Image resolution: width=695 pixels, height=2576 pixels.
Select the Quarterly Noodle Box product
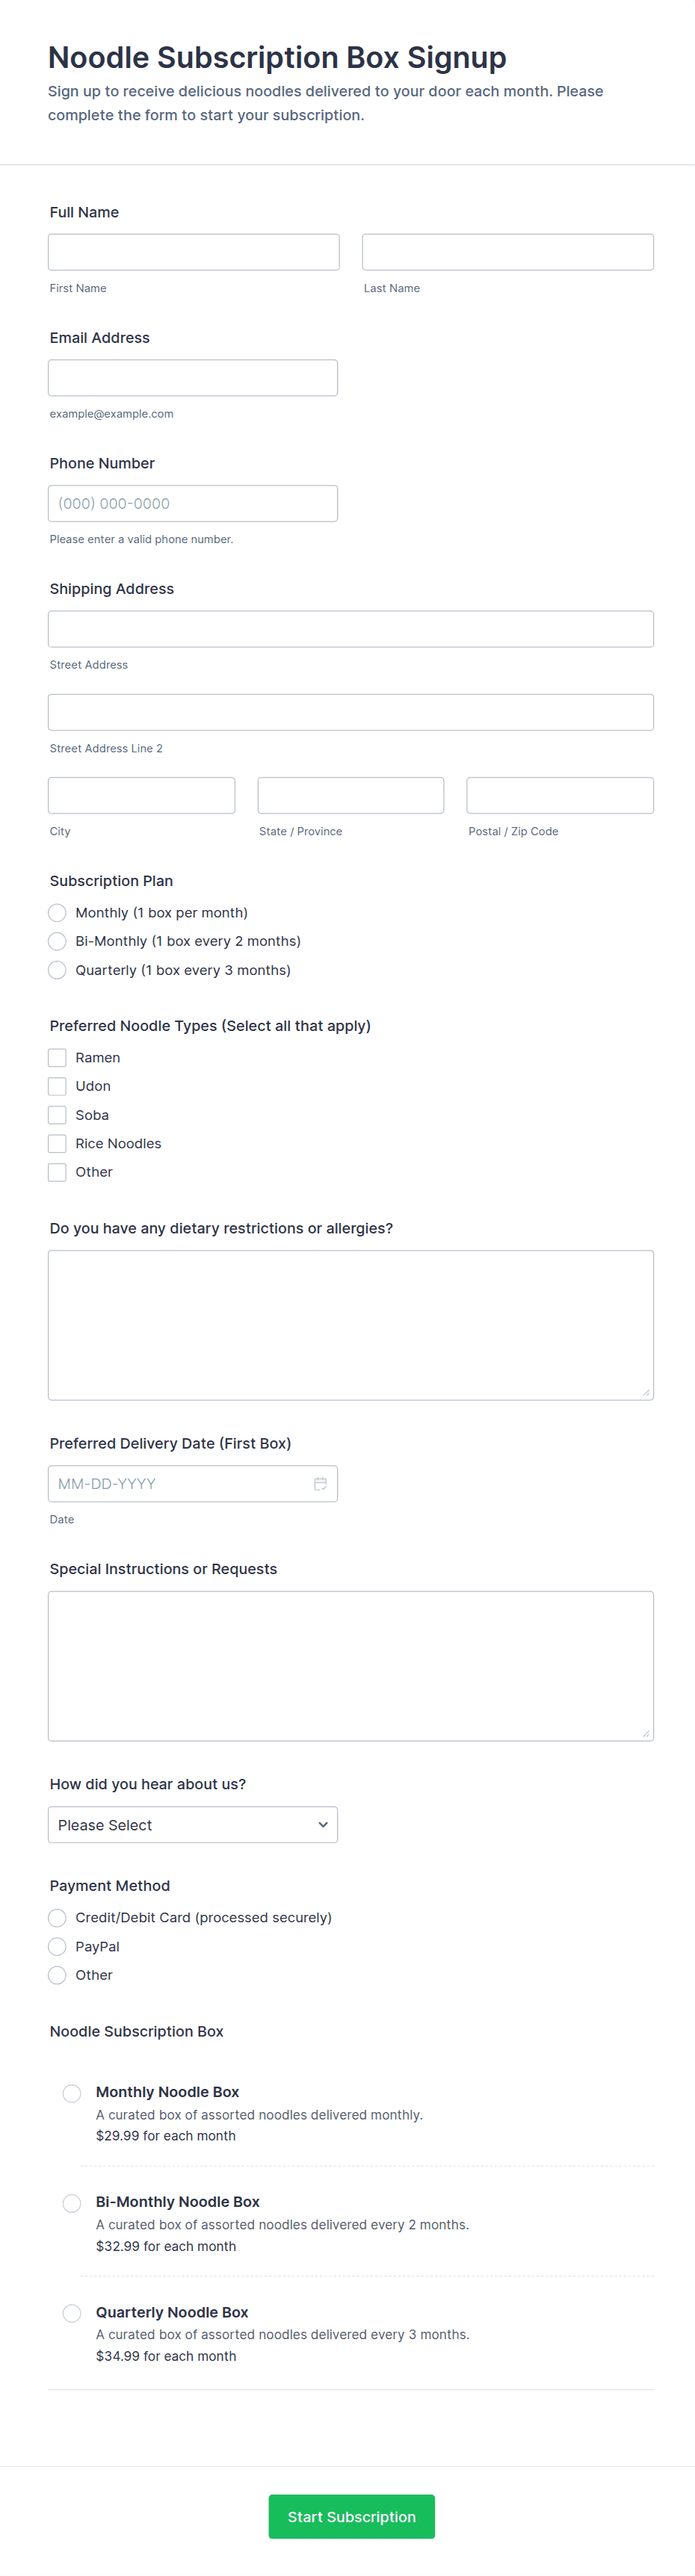(x=72, y=2313)
